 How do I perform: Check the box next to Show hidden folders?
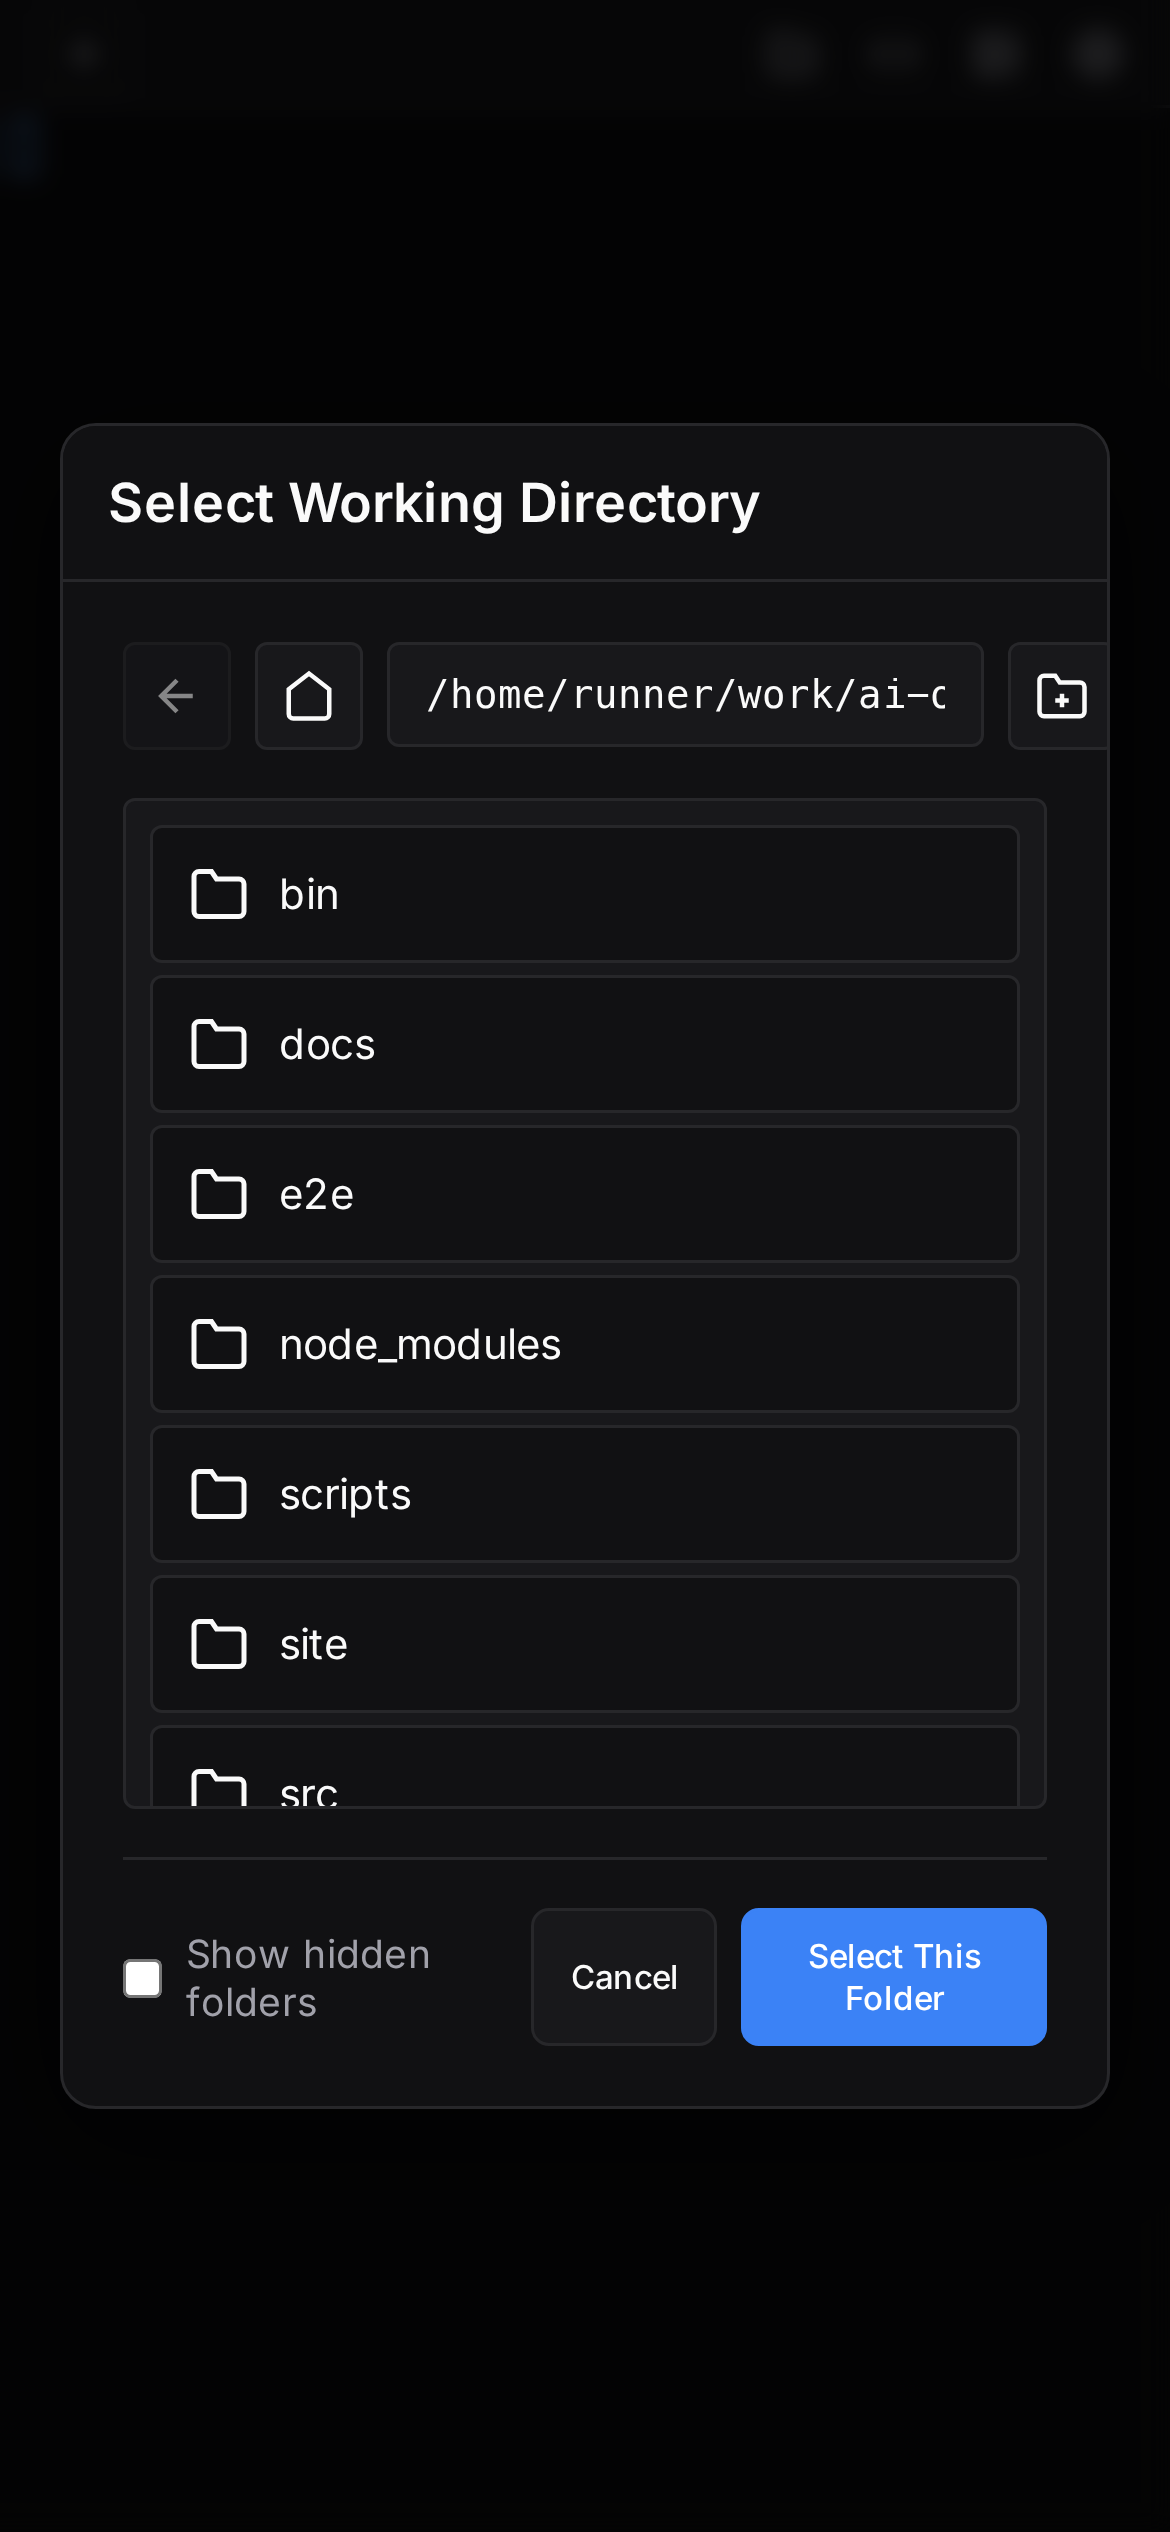point(141,1977)
